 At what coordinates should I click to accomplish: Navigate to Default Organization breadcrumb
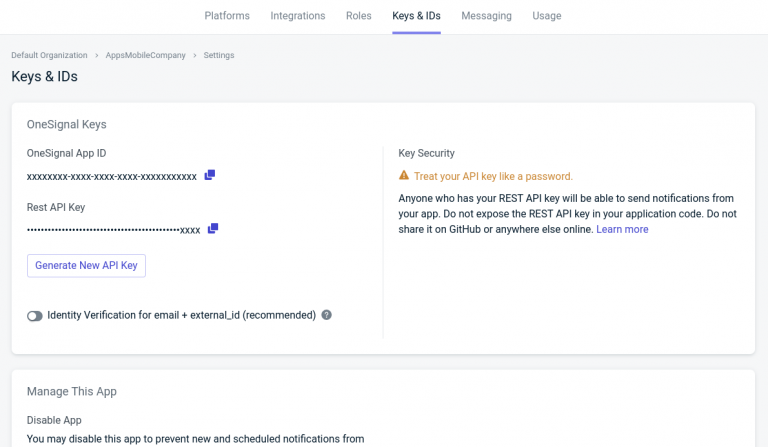(49, 55)
